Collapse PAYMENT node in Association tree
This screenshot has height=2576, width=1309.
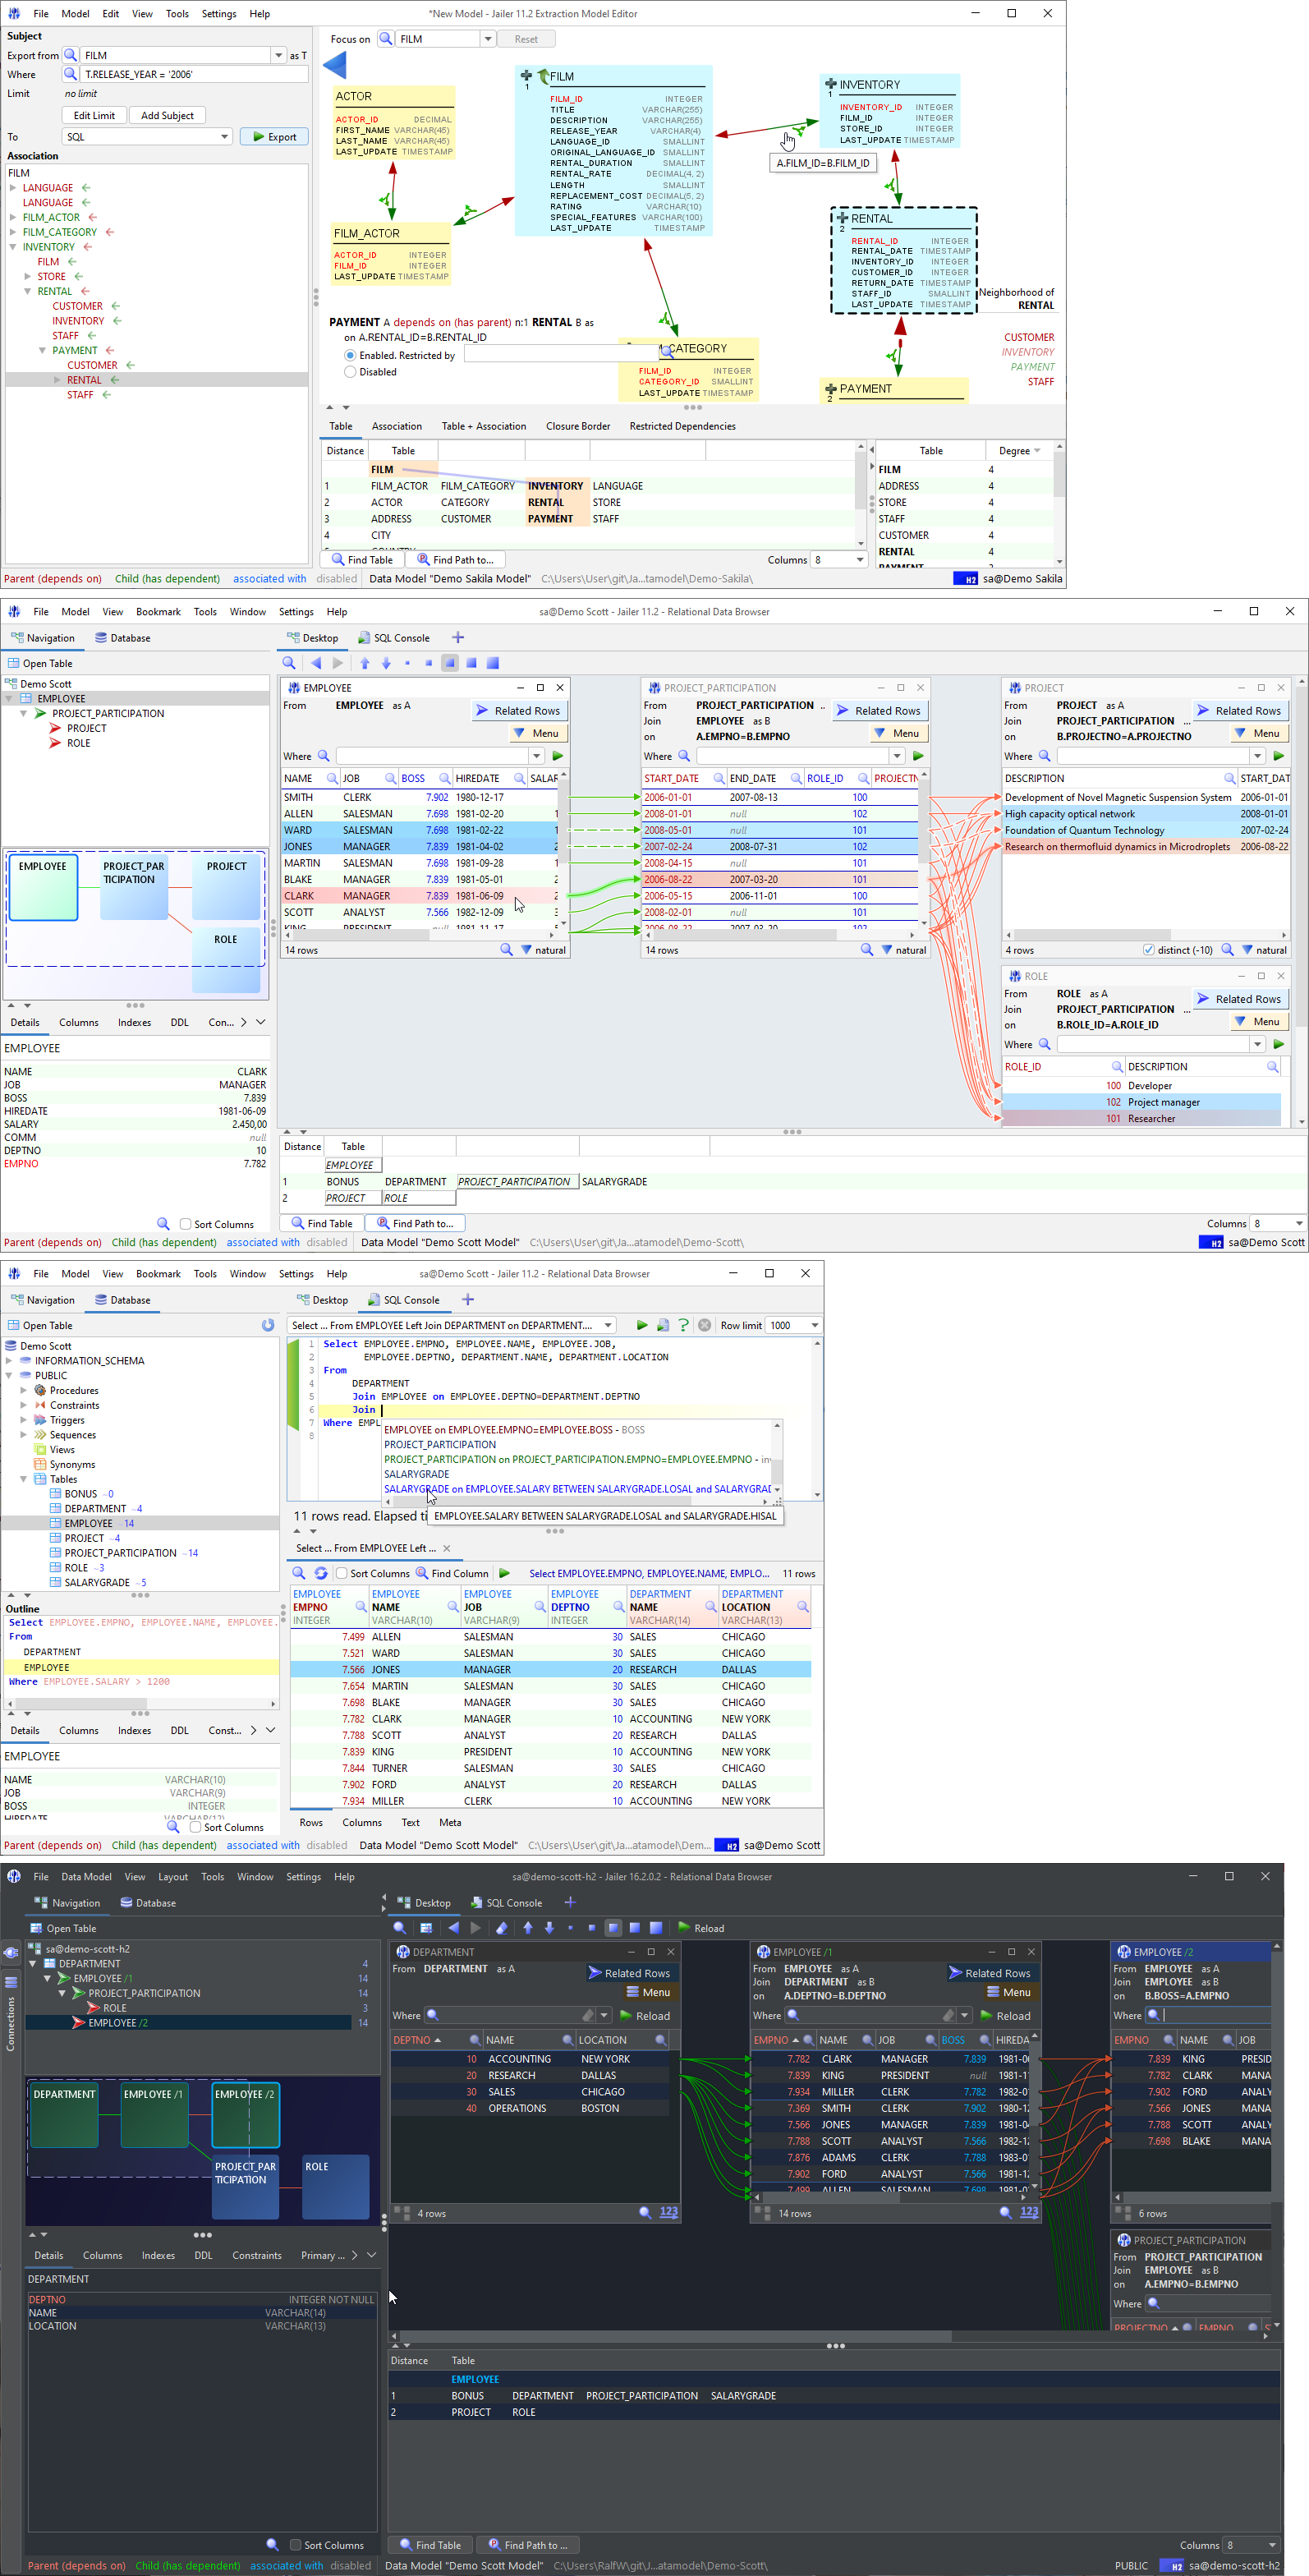tap(42, 351)
